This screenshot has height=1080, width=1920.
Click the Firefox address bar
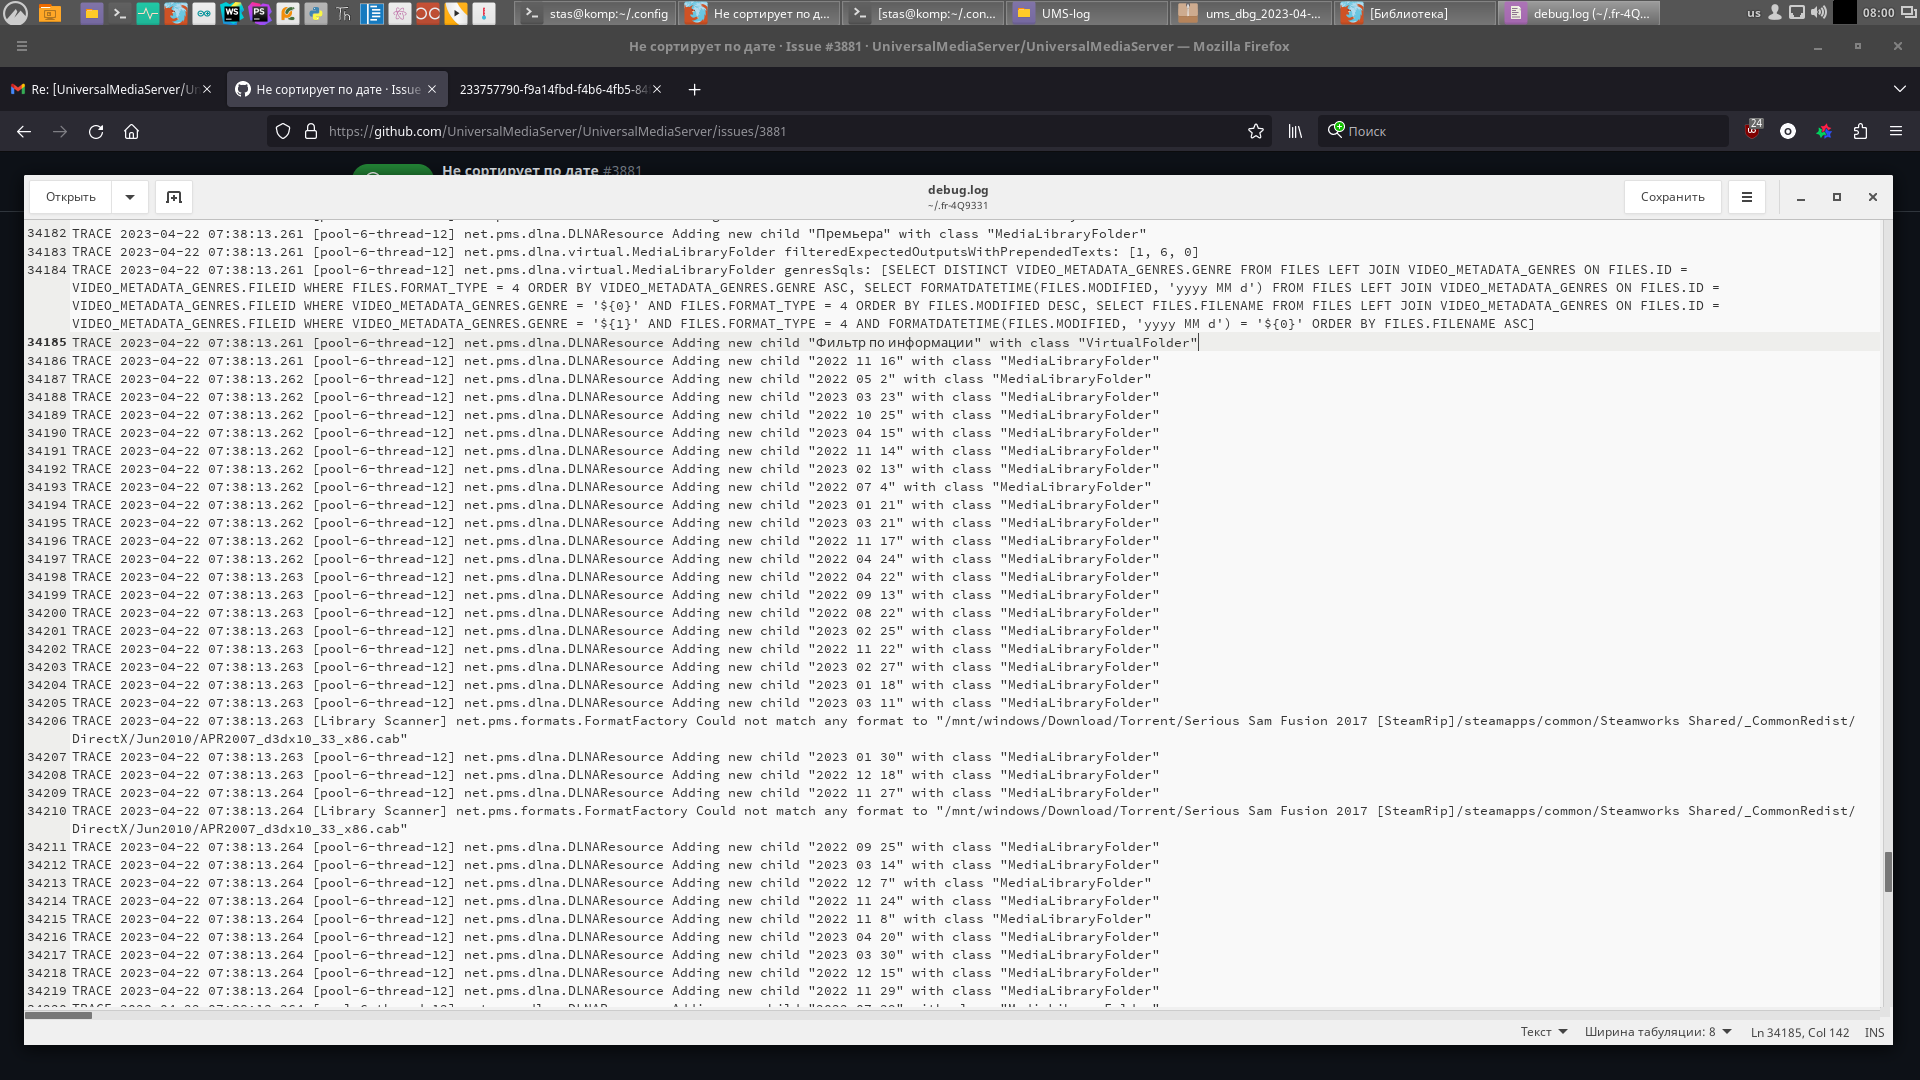pyautogui.click(x=700, y=131)
